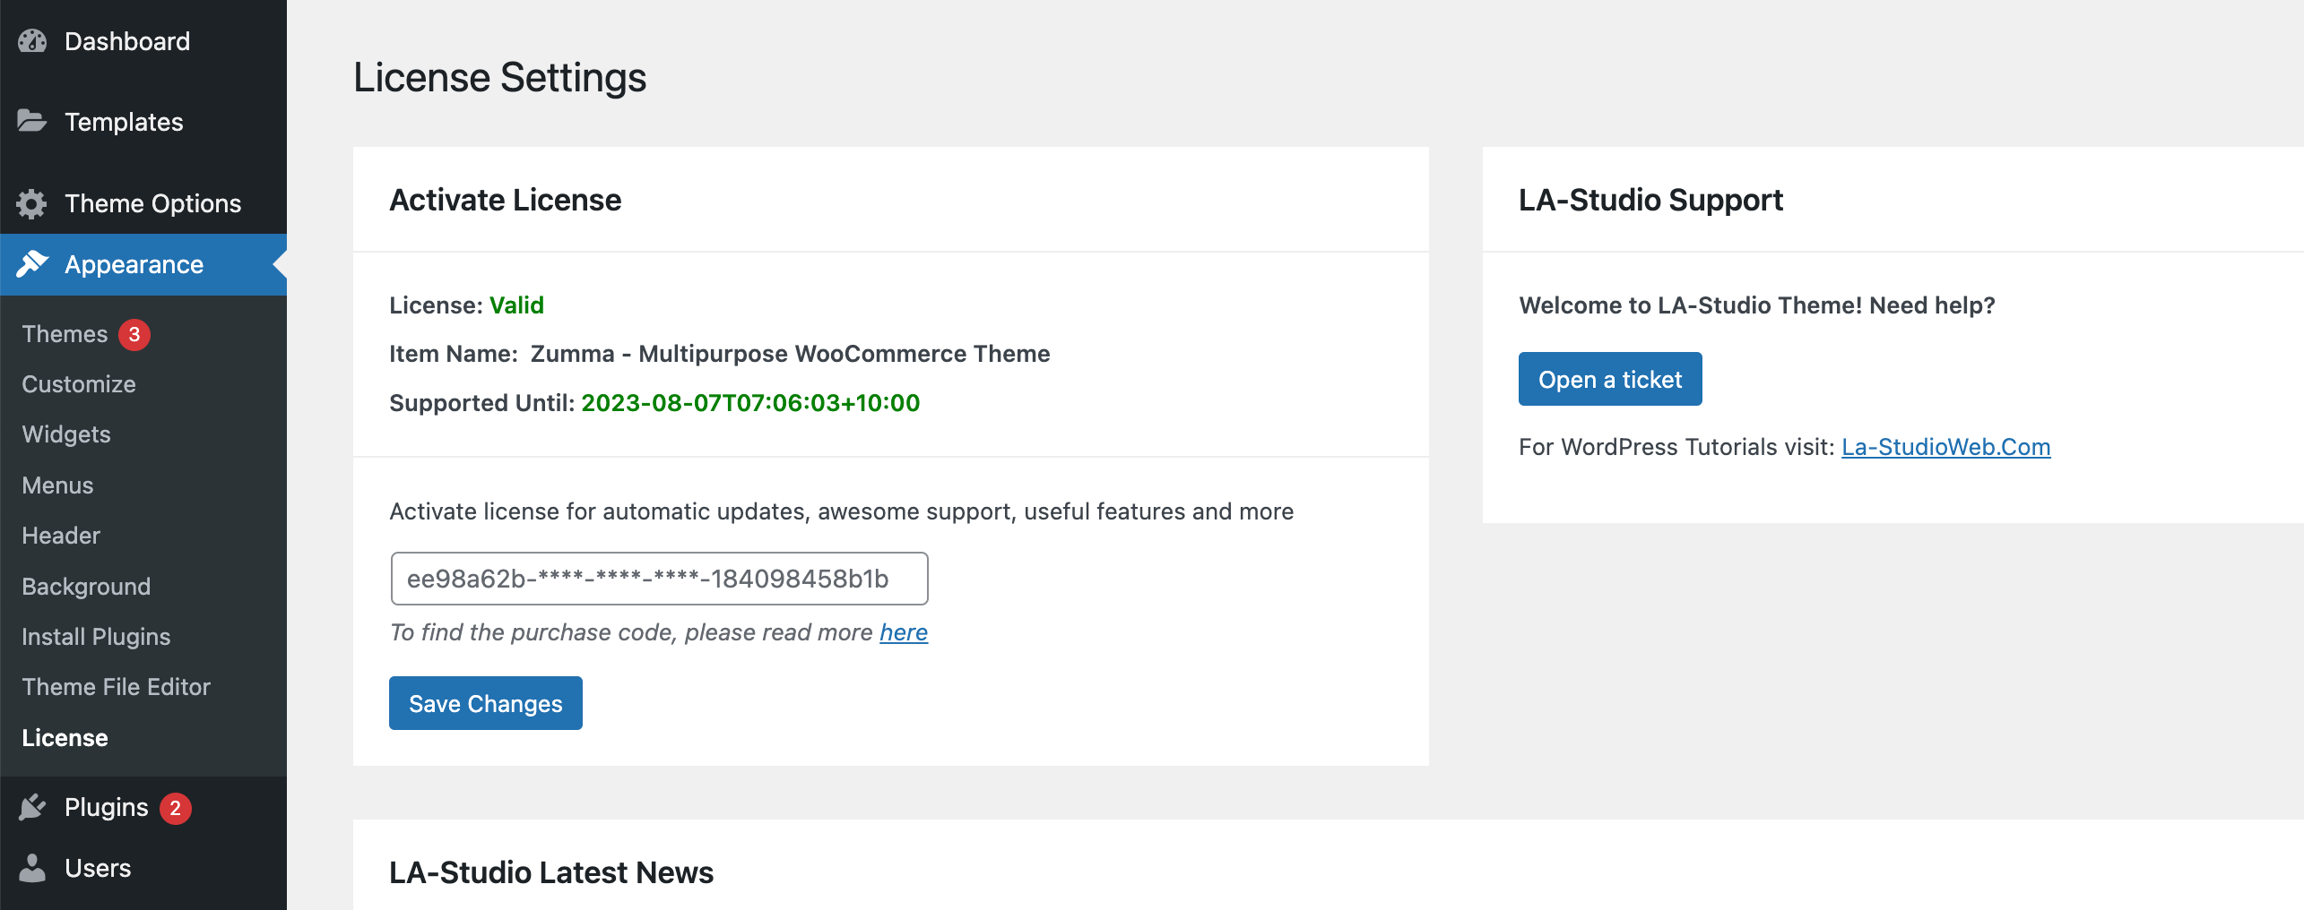
Task: Click the Templates folder icon
Action: [32, 122]
